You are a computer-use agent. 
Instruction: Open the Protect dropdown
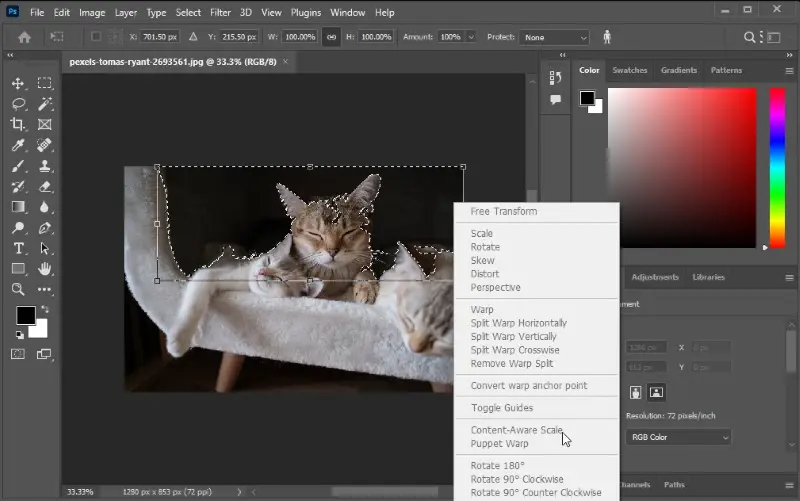click(x=554, y=37)
